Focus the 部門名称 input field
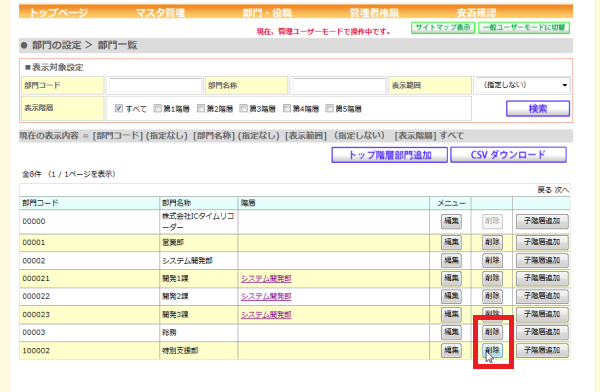Screen dimensions: 600x392 coord(339,85)
